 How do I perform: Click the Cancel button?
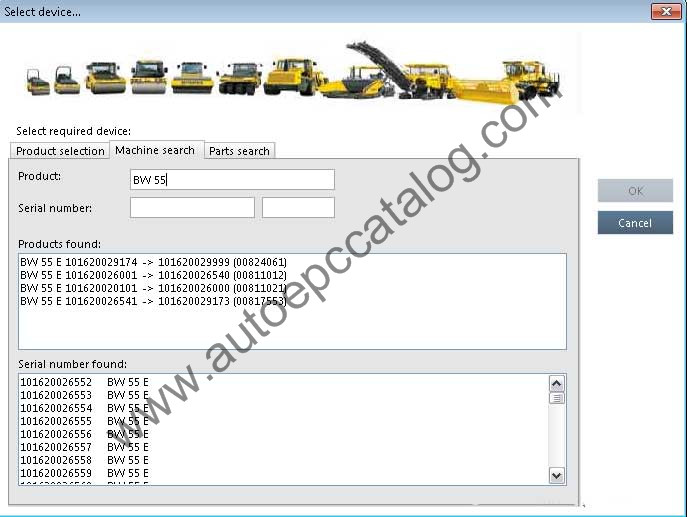[635, 223]
